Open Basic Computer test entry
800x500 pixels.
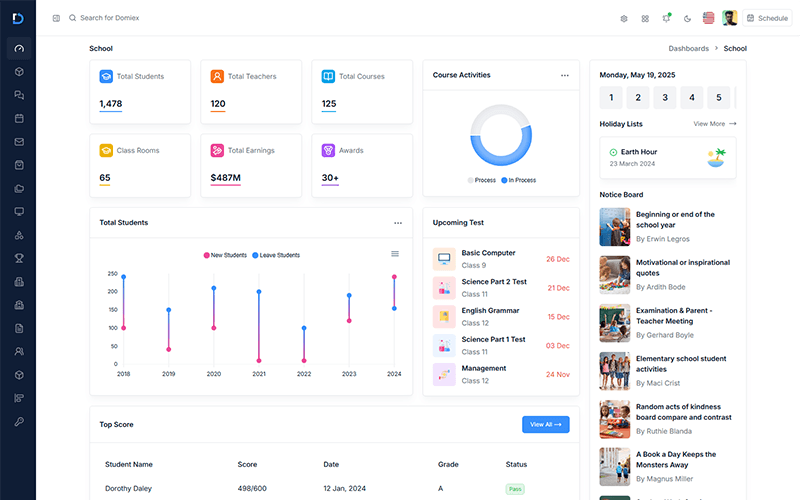tap(501, 259)
